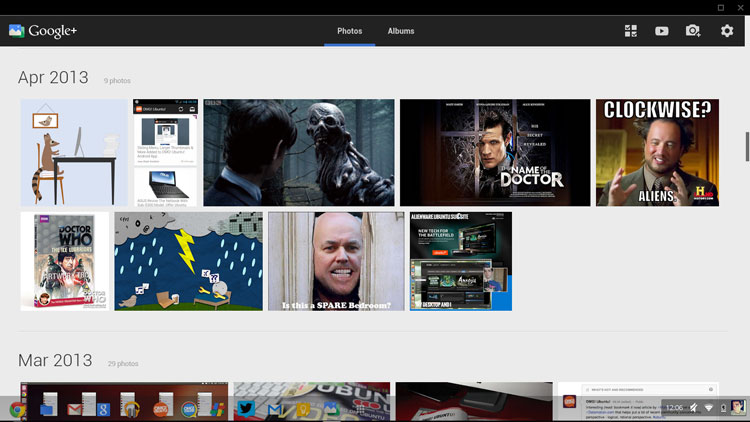Open the Twitter app from the shelf

pos(246,409)
